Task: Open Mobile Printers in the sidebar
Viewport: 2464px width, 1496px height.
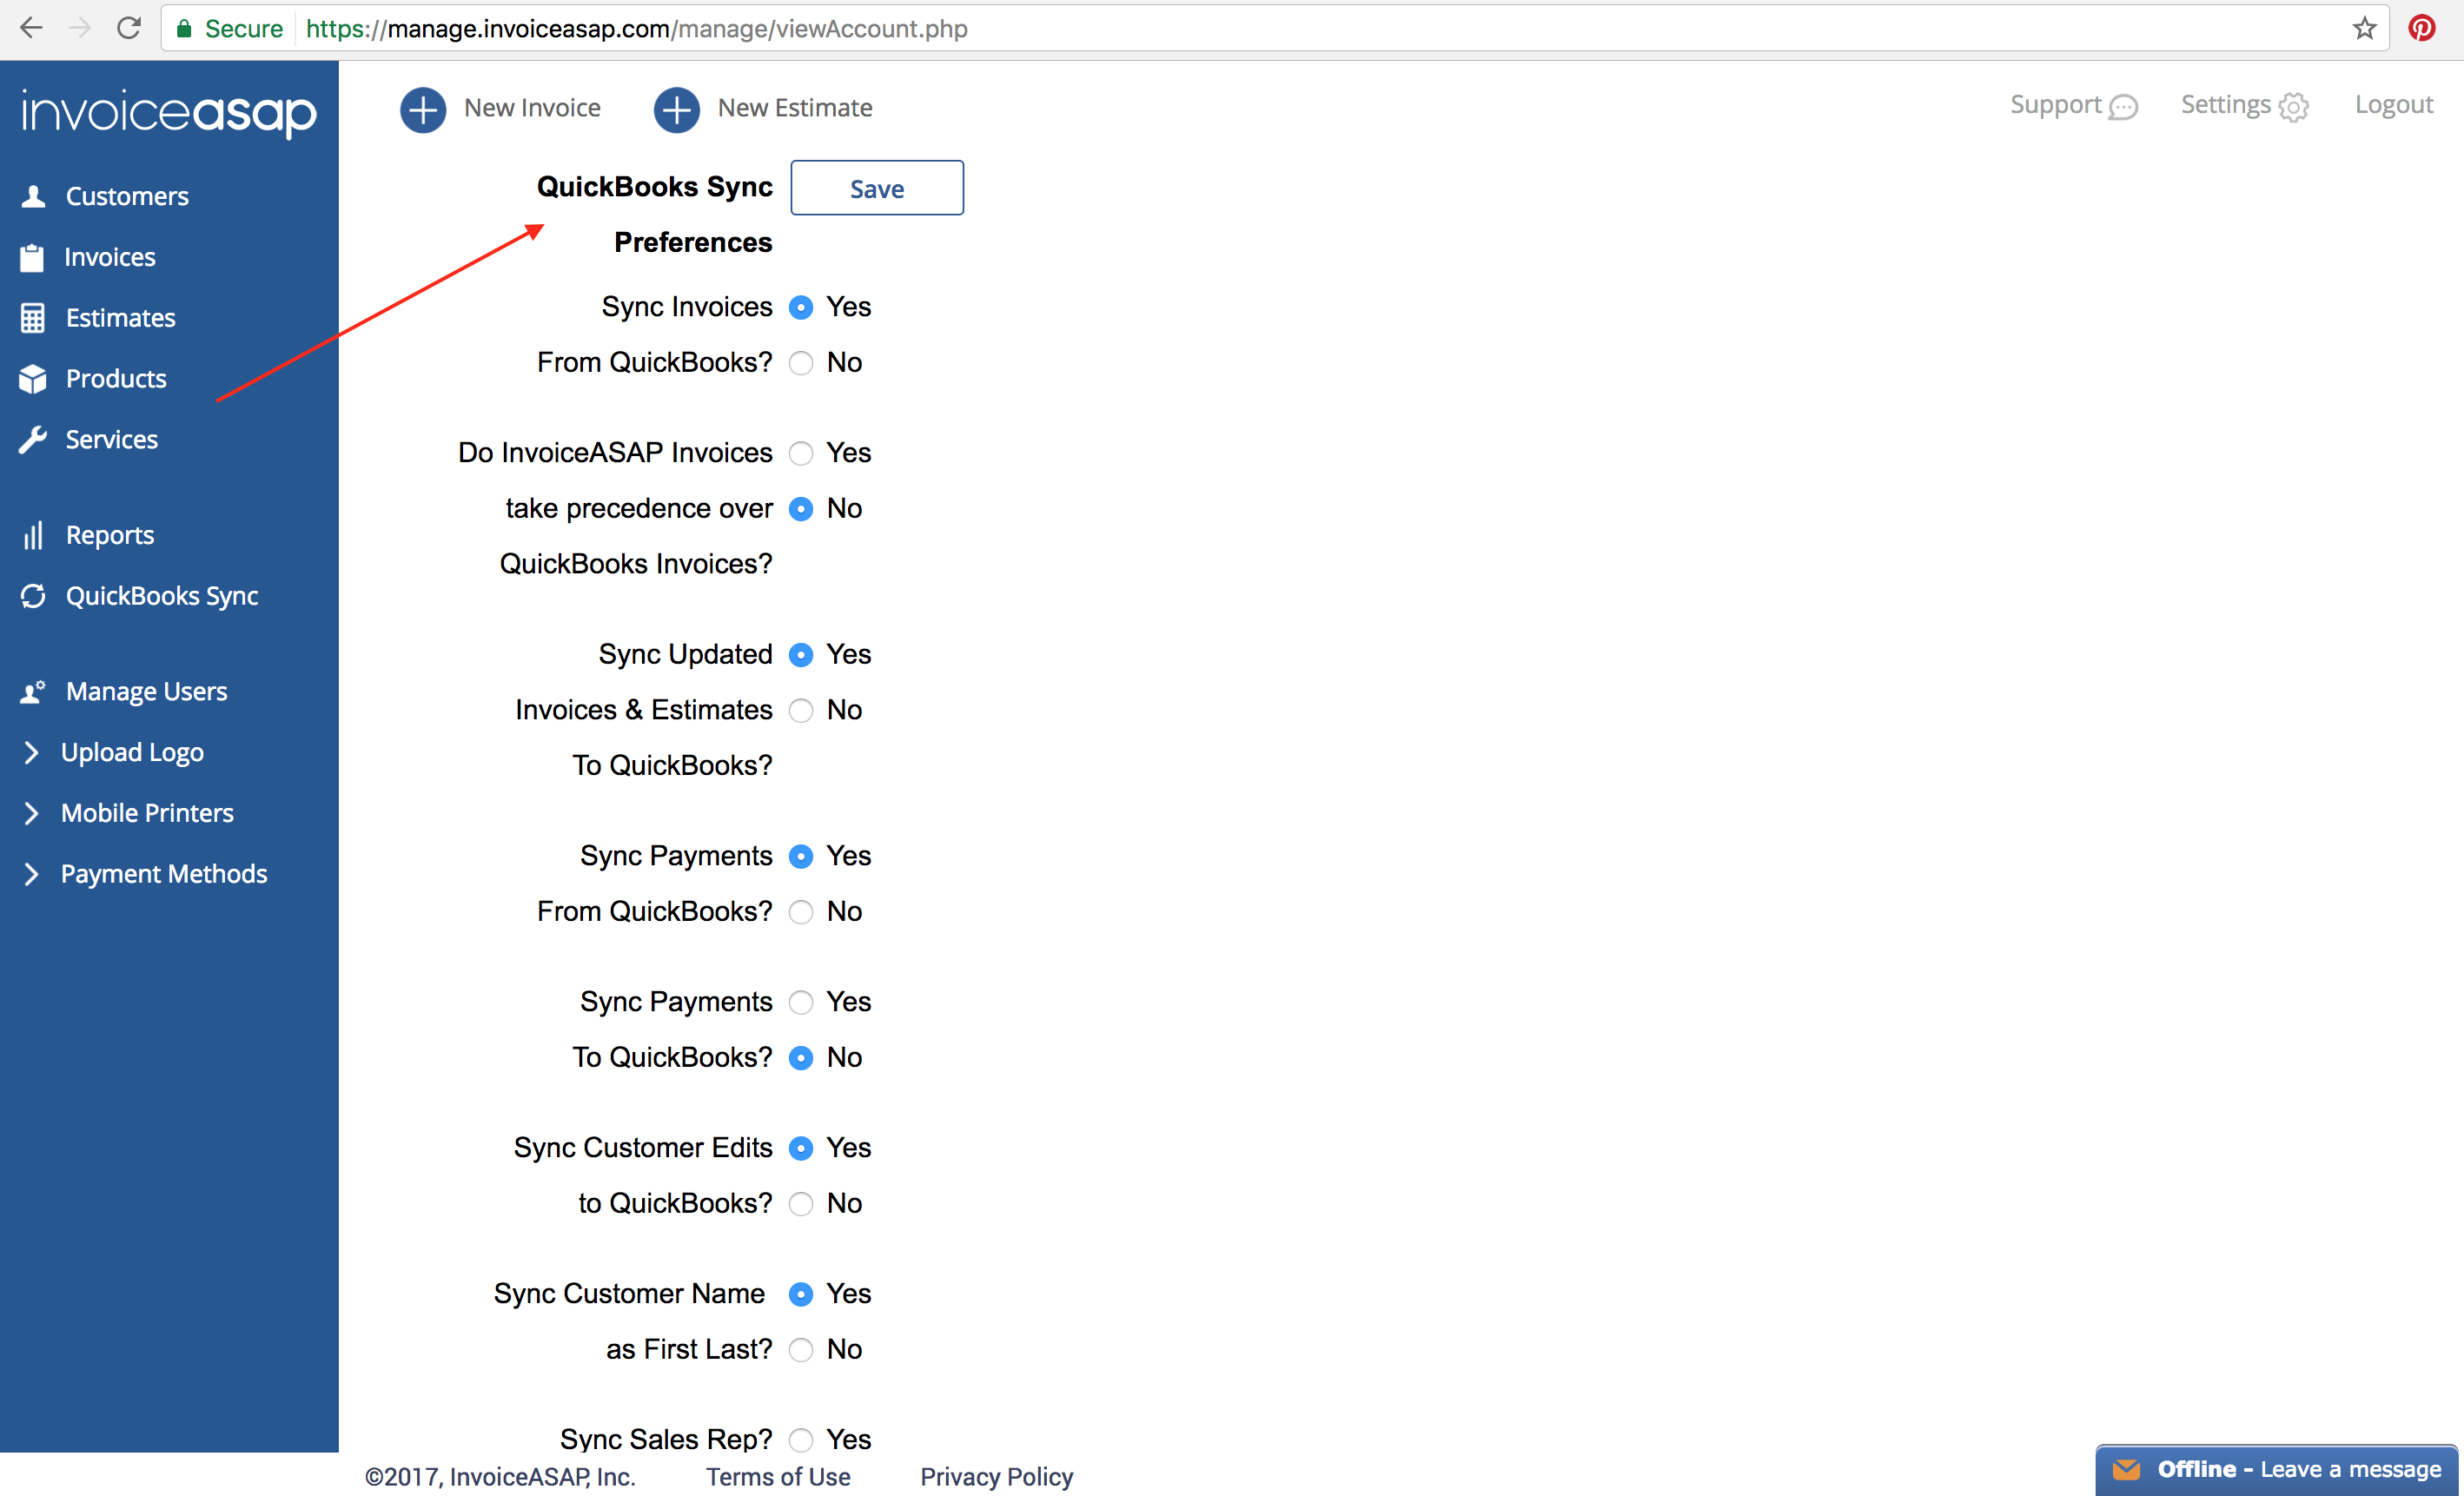Action: coord(147,813)
